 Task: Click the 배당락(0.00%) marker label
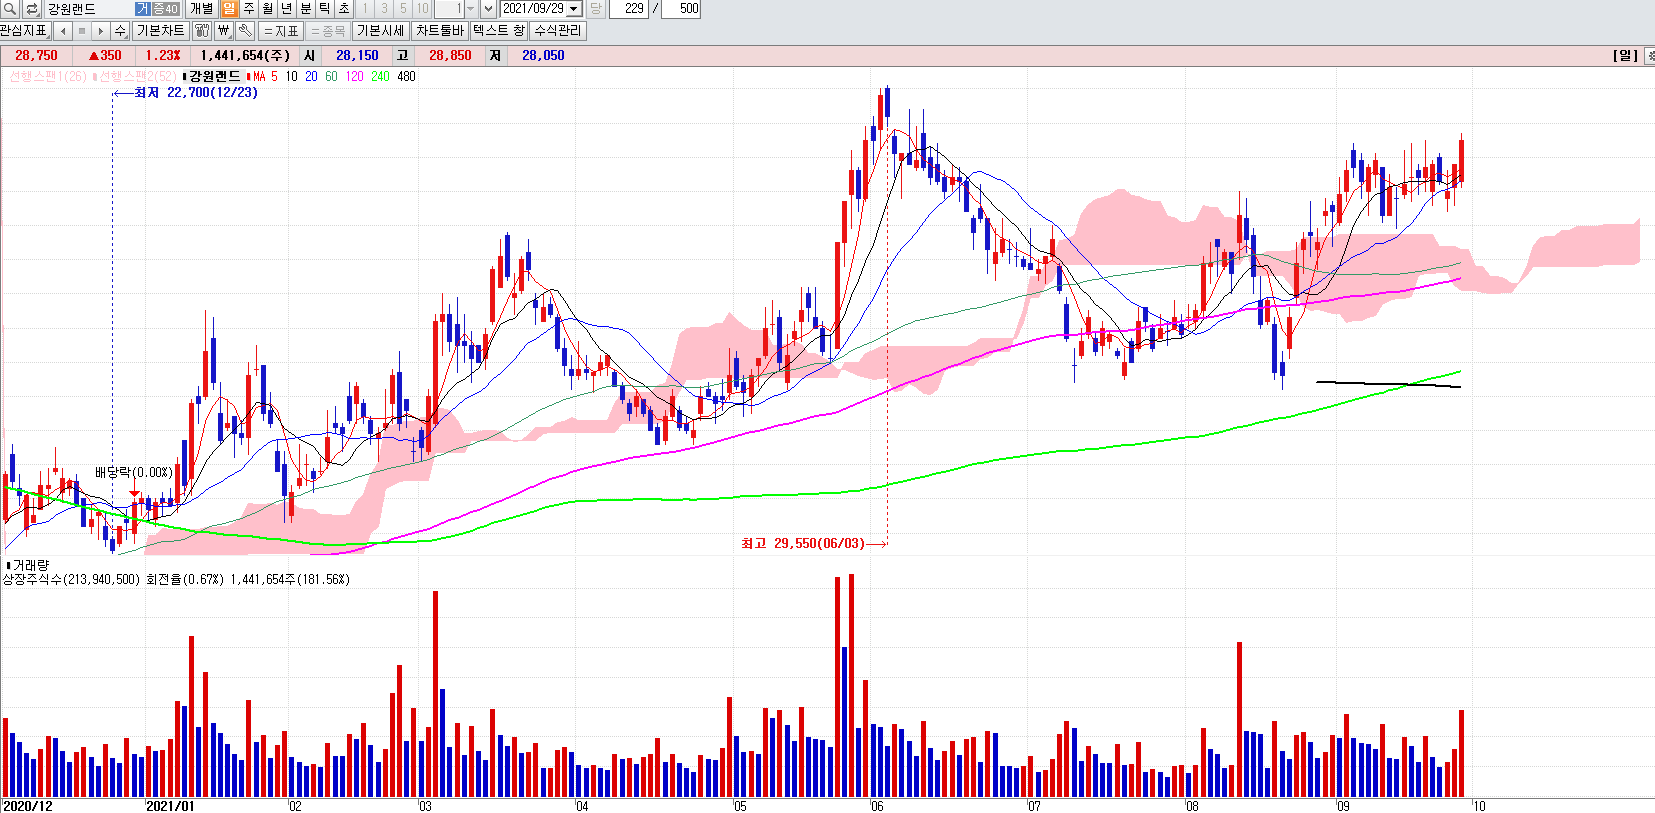pyautogui.click(x=134, y=472)
